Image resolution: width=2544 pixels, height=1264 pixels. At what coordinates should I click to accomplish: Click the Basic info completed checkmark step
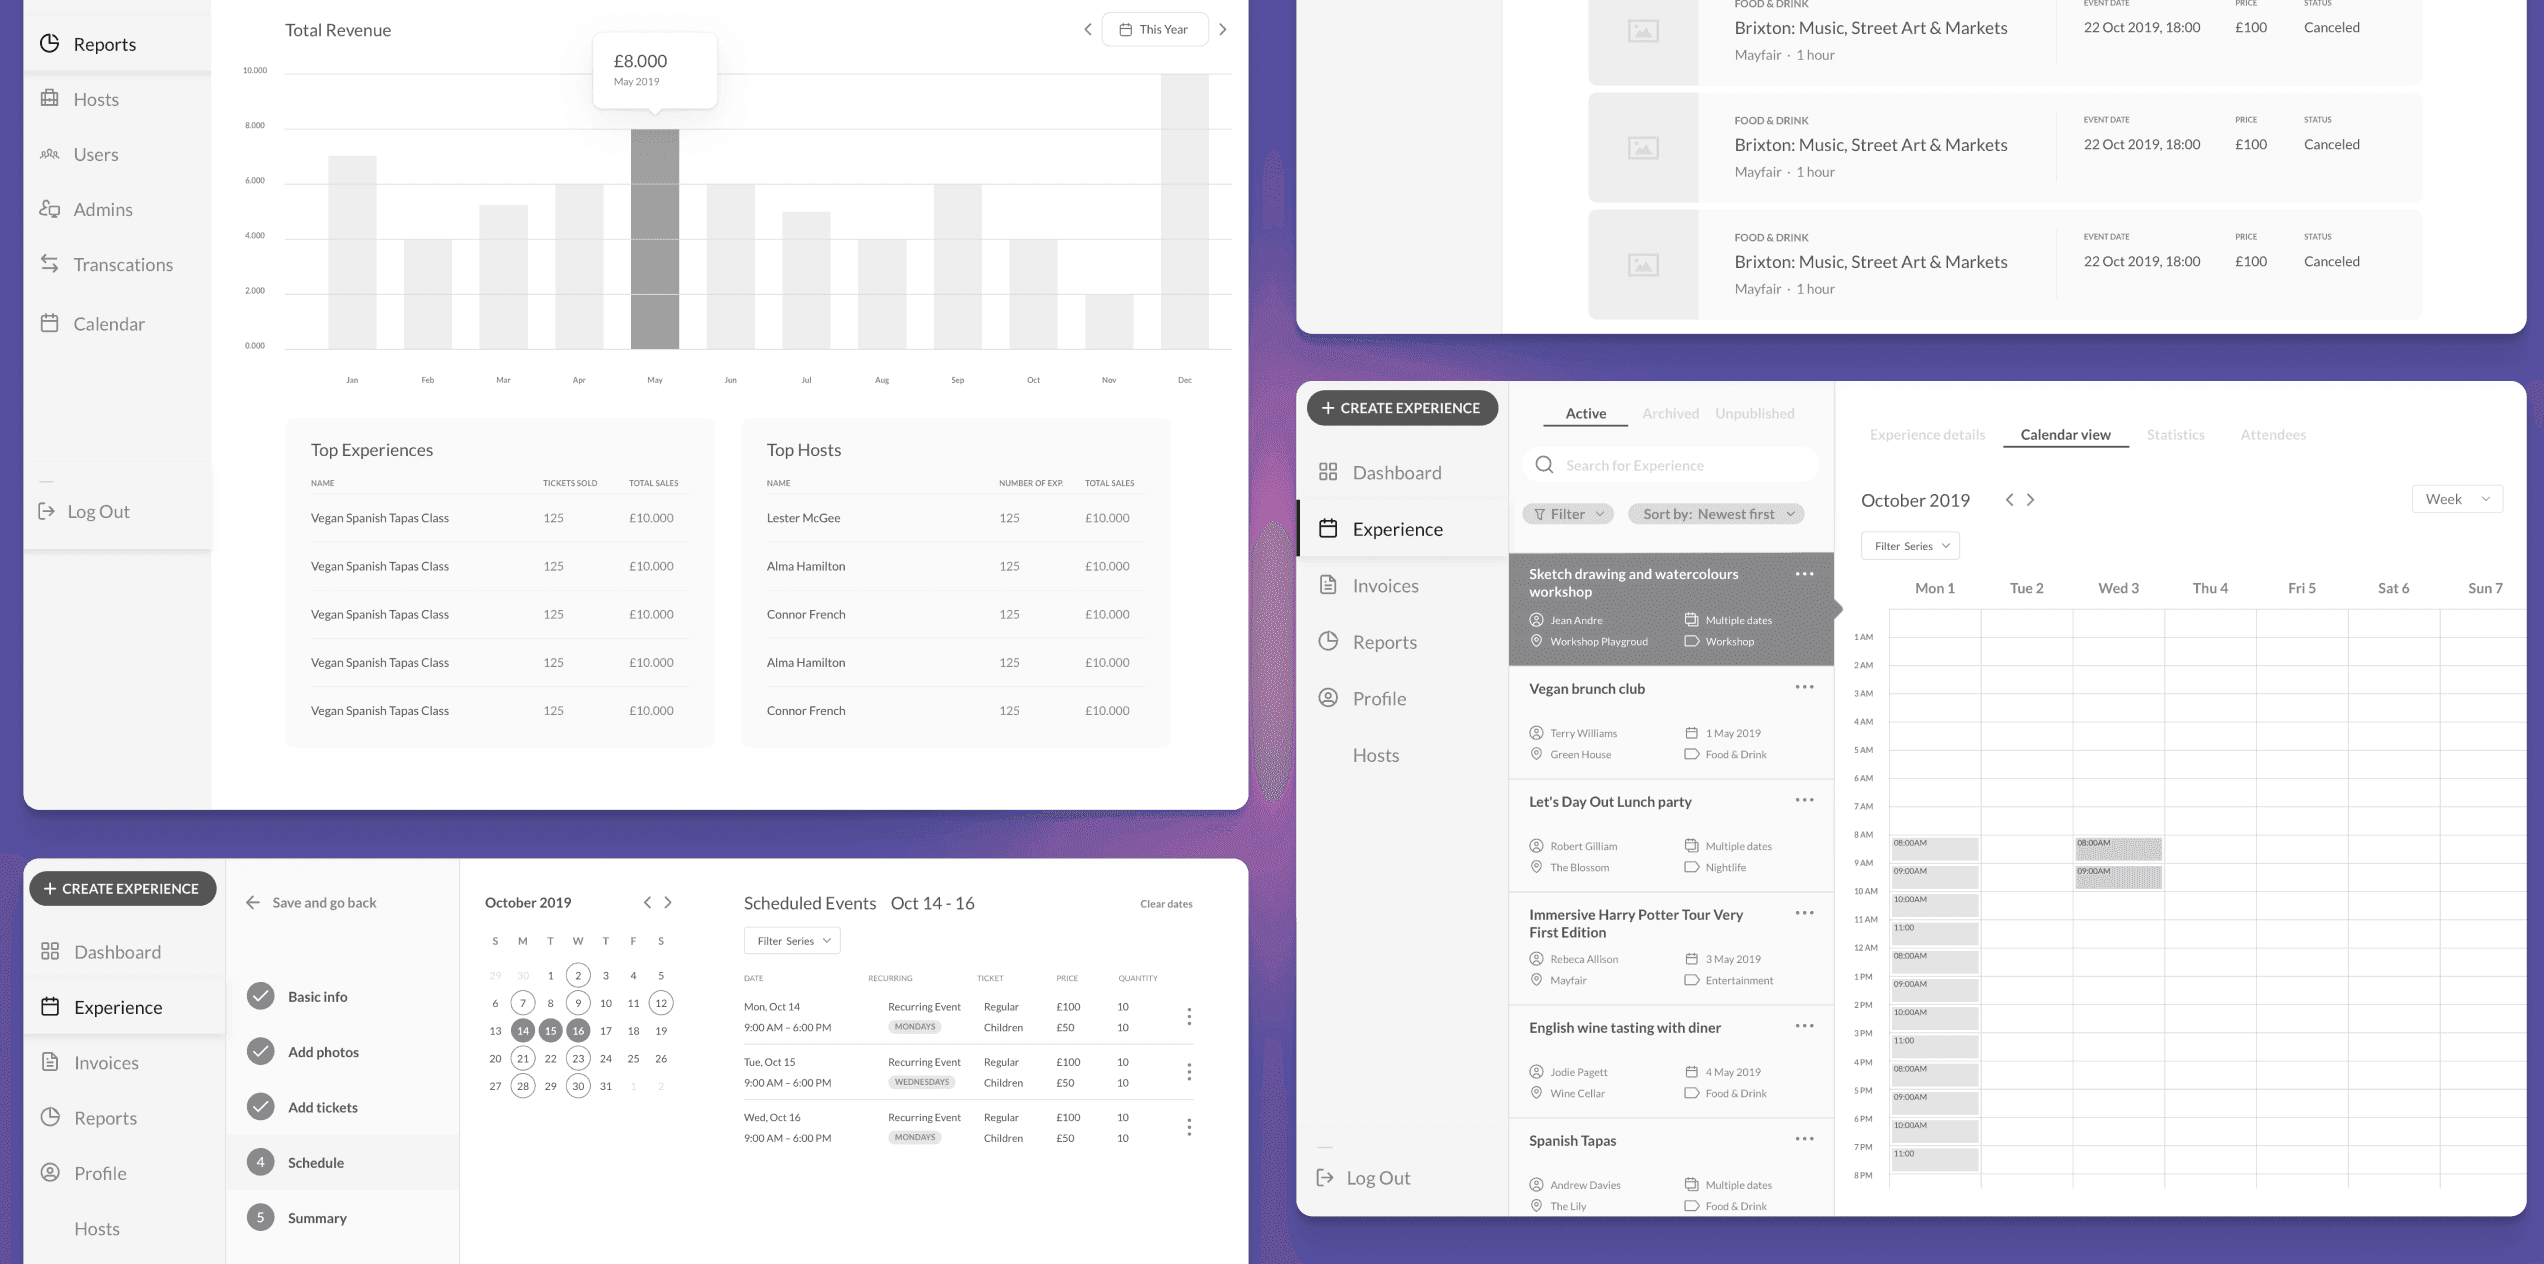coord(260,996)
